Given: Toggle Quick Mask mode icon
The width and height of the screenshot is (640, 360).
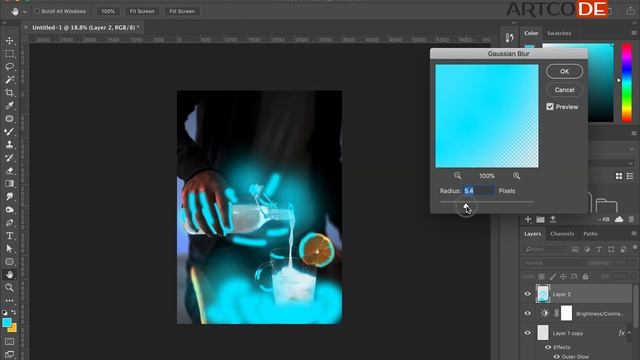Looking at the screenshot, I should [9, 341].
